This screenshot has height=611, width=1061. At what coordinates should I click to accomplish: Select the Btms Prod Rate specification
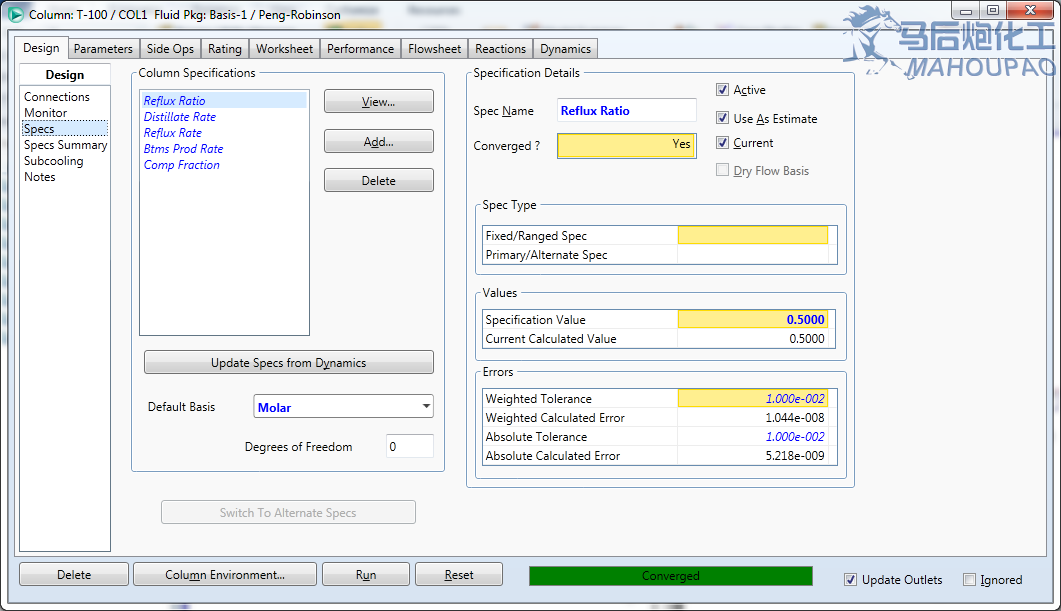pyautogui.click(x=183, y=149)
